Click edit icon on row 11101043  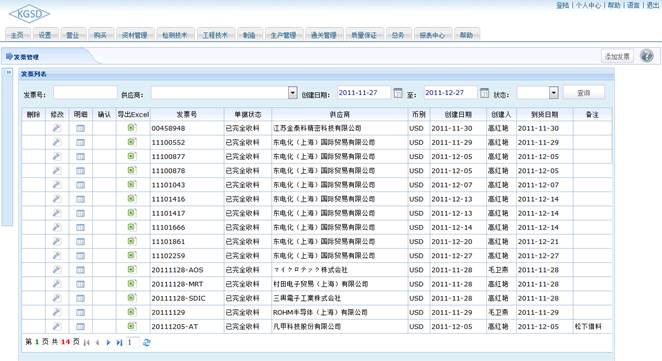tap(57, 185)
